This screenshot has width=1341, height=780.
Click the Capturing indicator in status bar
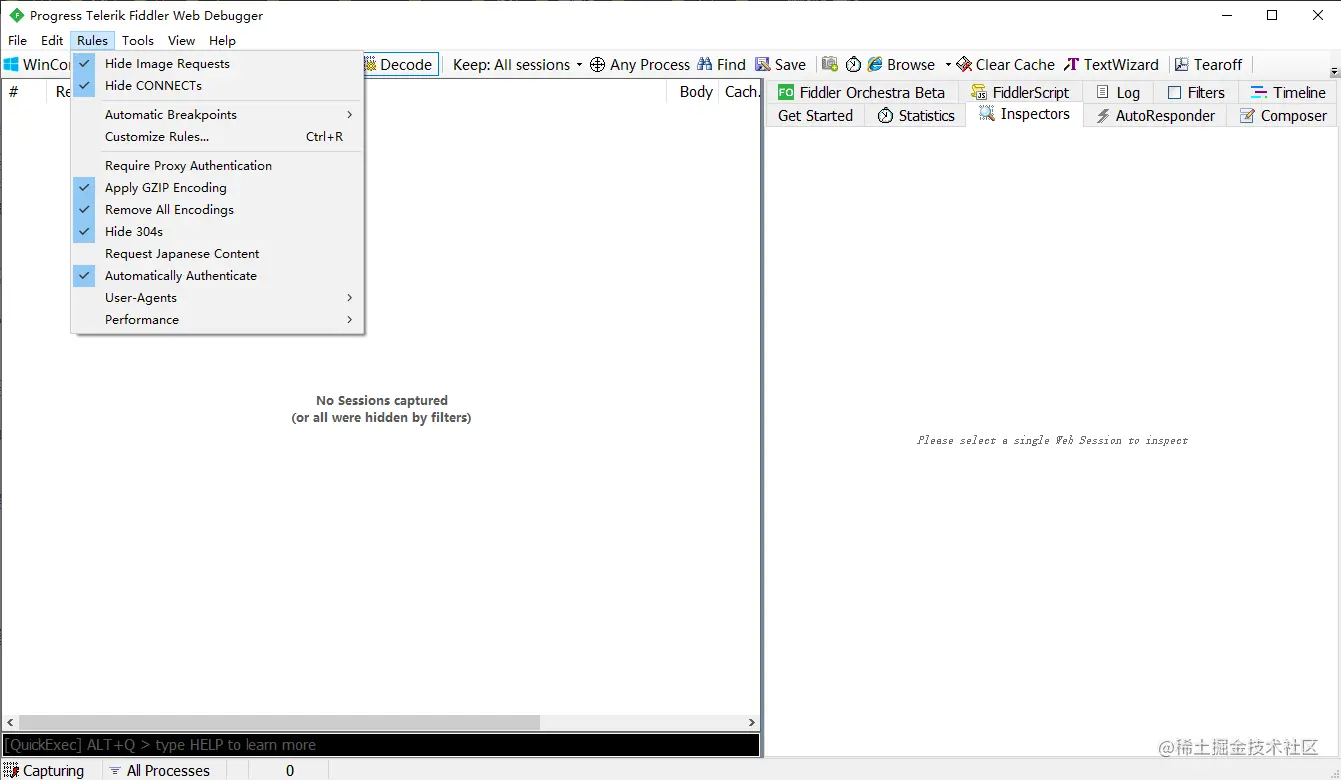[x=44, y=771]
